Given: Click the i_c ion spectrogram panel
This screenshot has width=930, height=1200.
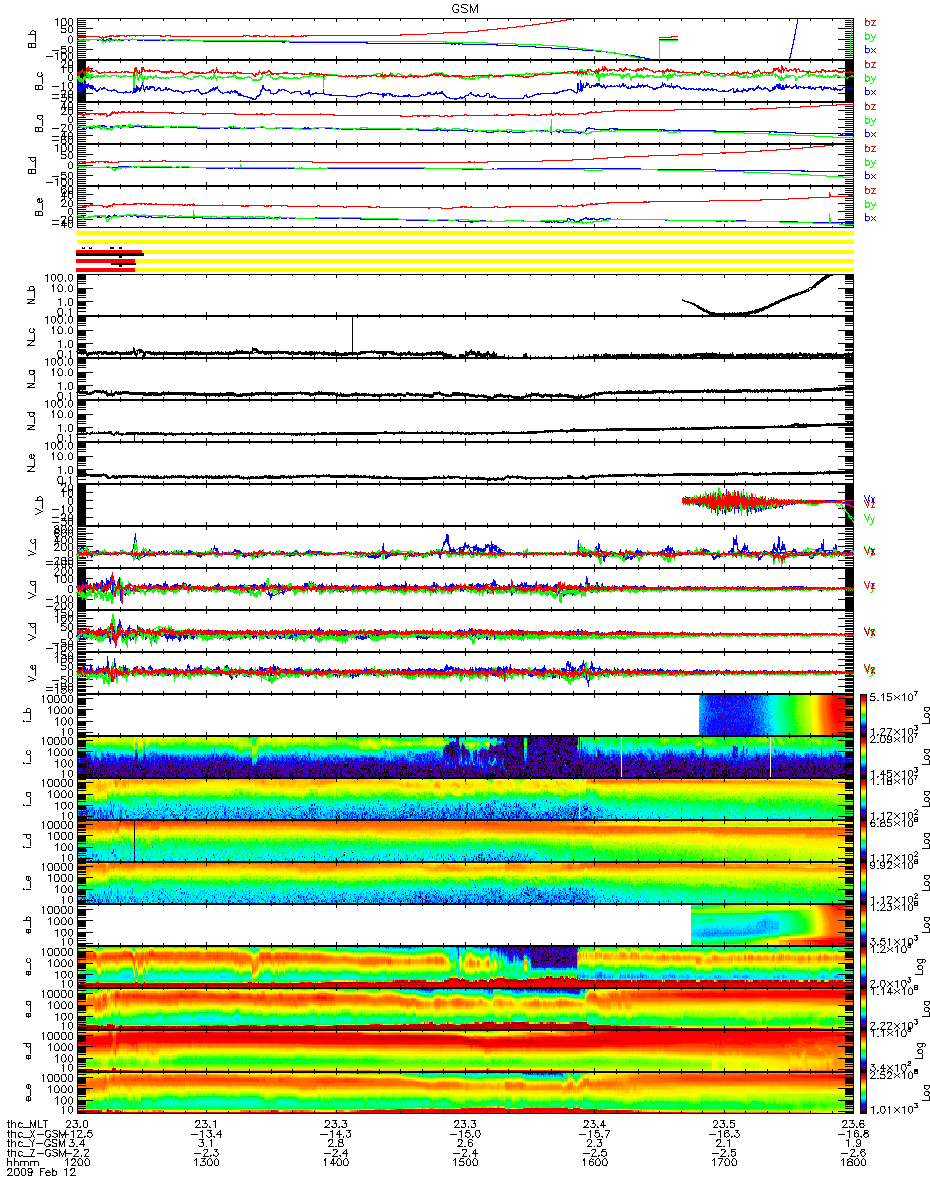Looking at the screenshot, I should 466,756.
